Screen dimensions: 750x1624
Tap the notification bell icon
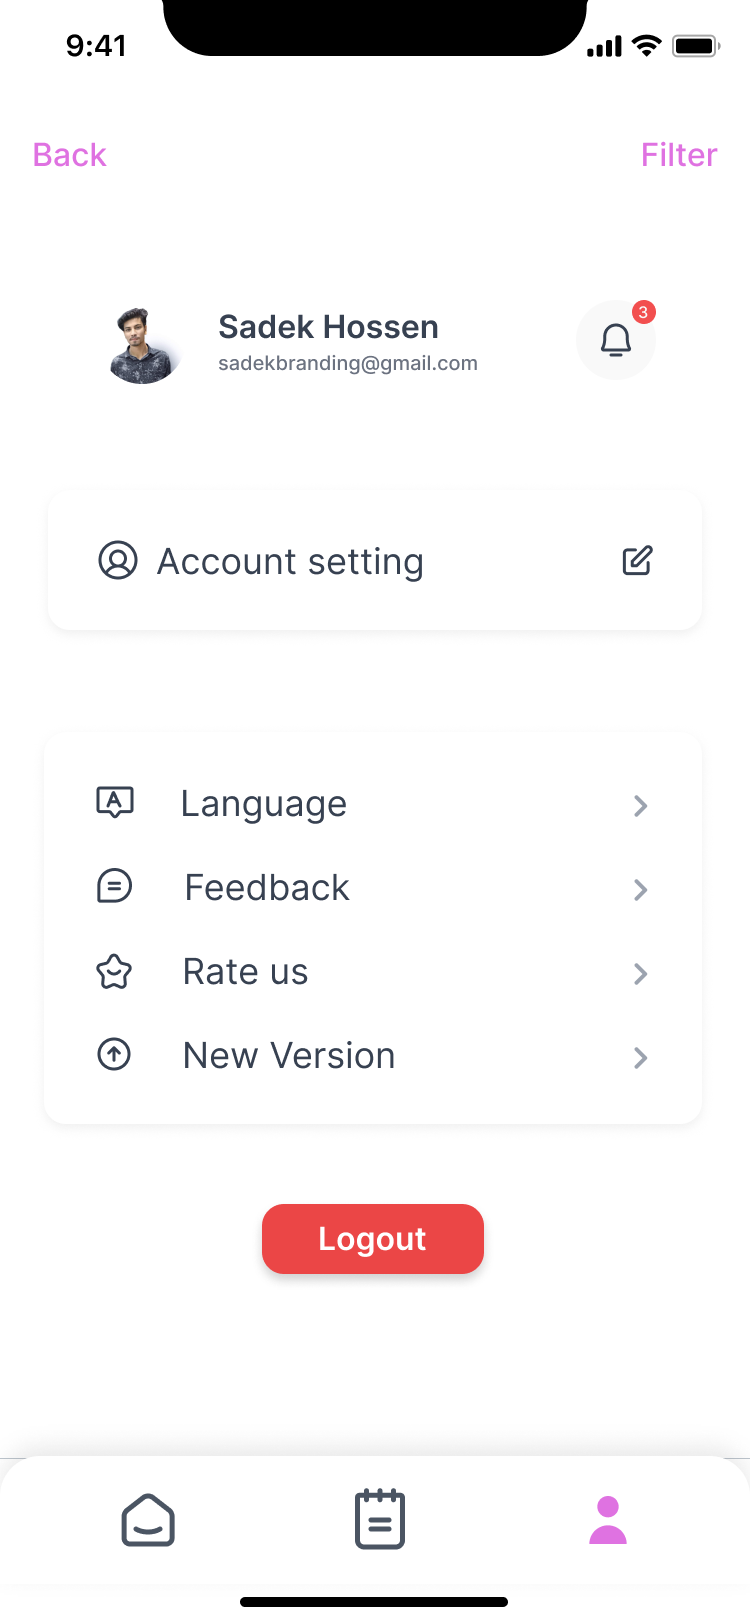coord(615,341)
